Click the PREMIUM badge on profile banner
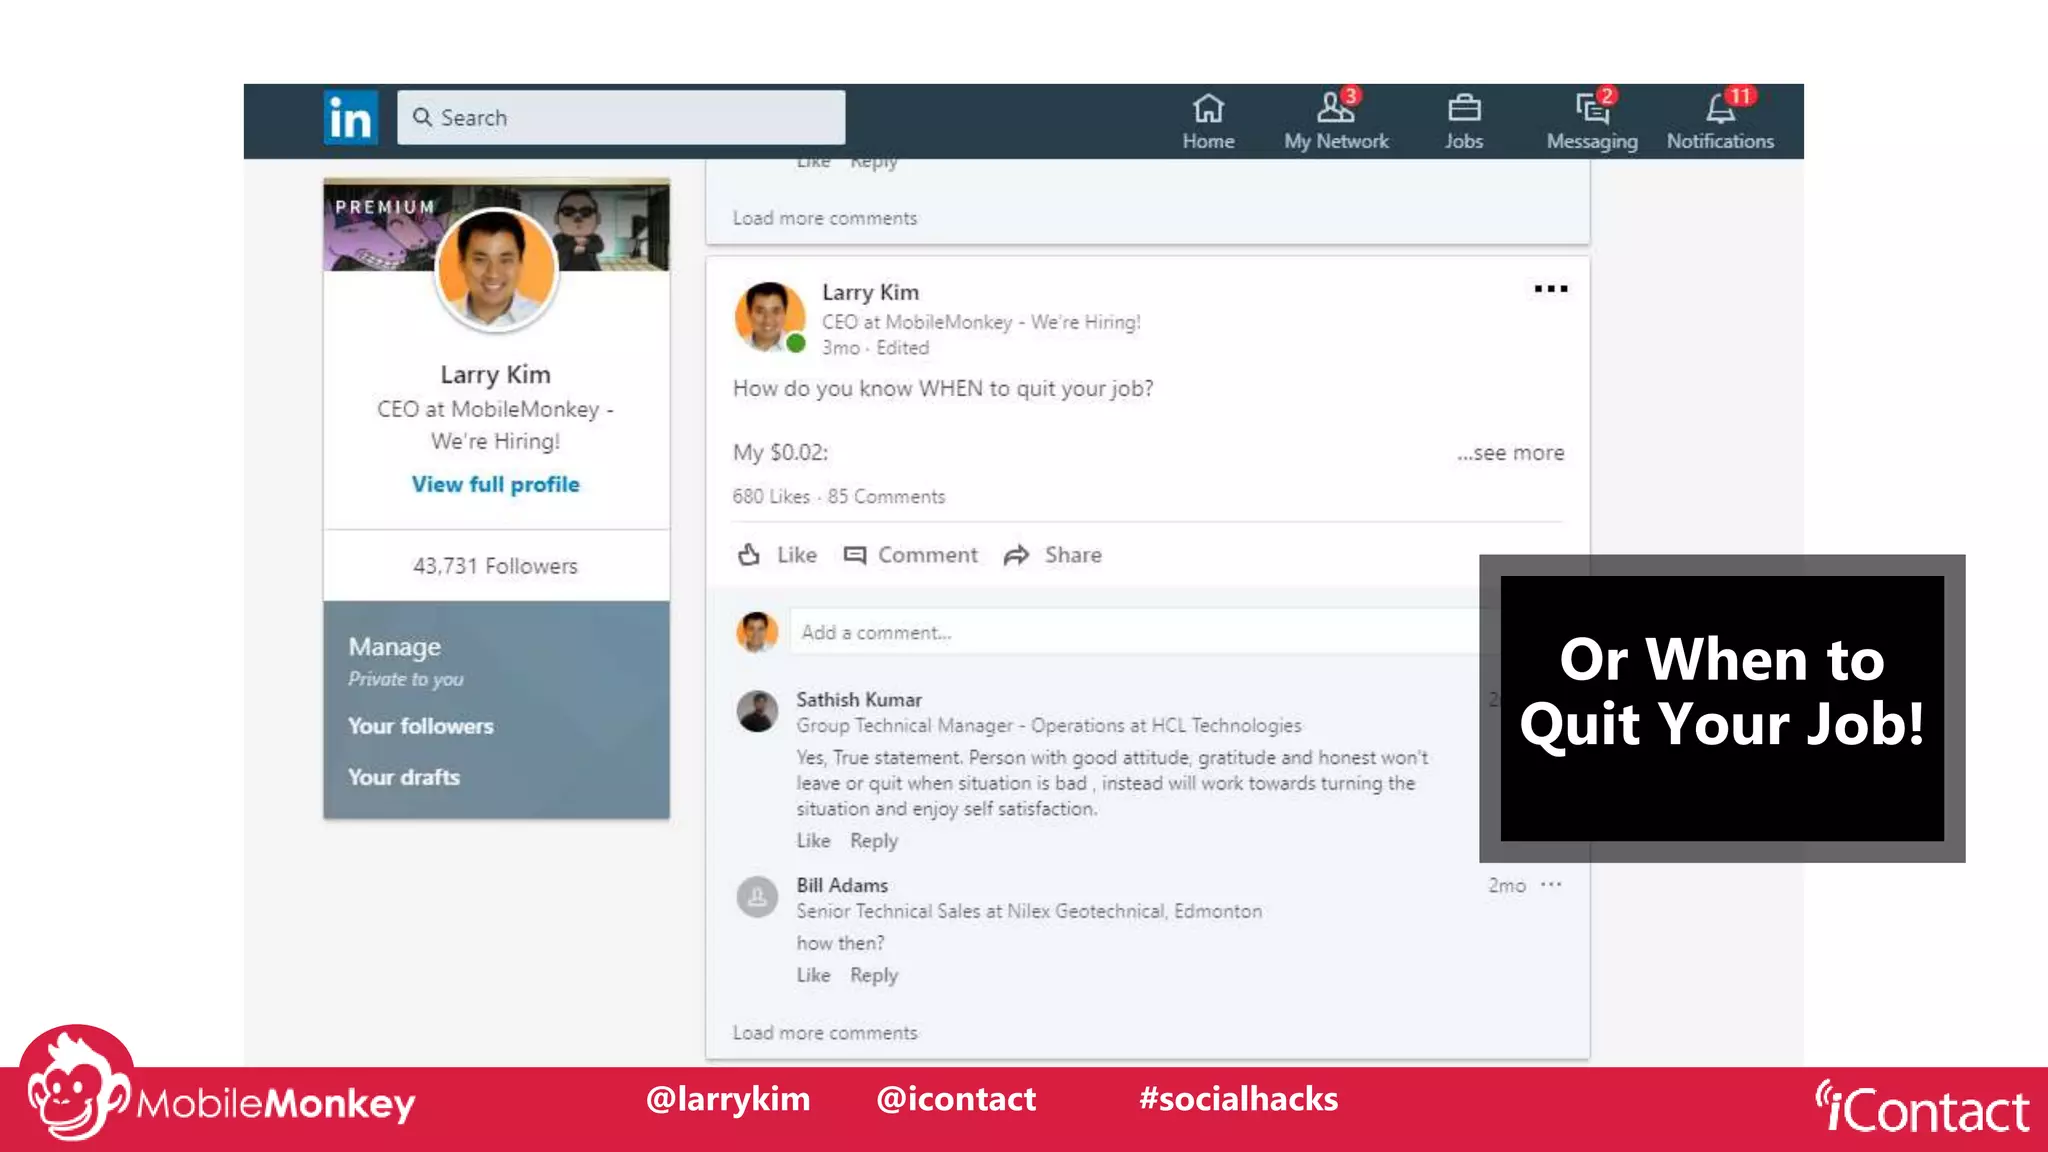 [x=385, y=207]
